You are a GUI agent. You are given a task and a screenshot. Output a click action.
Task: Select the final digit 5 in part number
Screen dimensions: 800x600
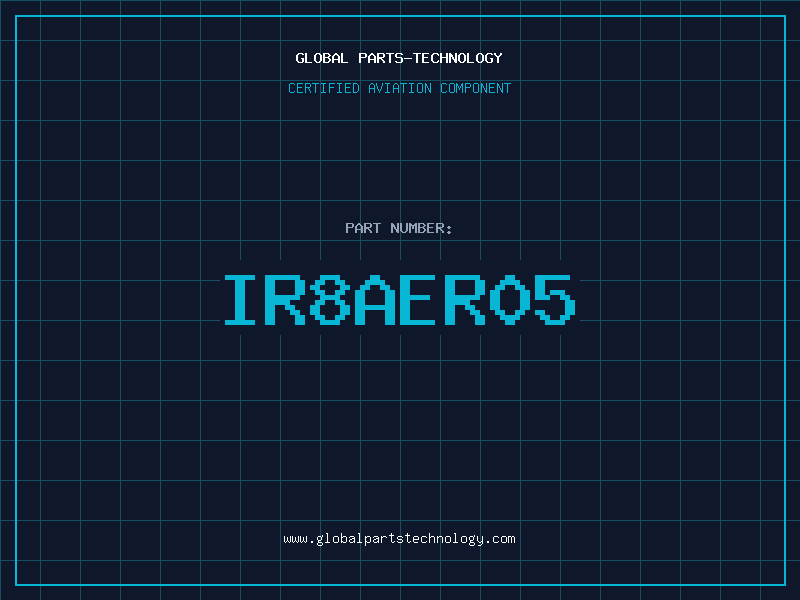coord(556,300)
